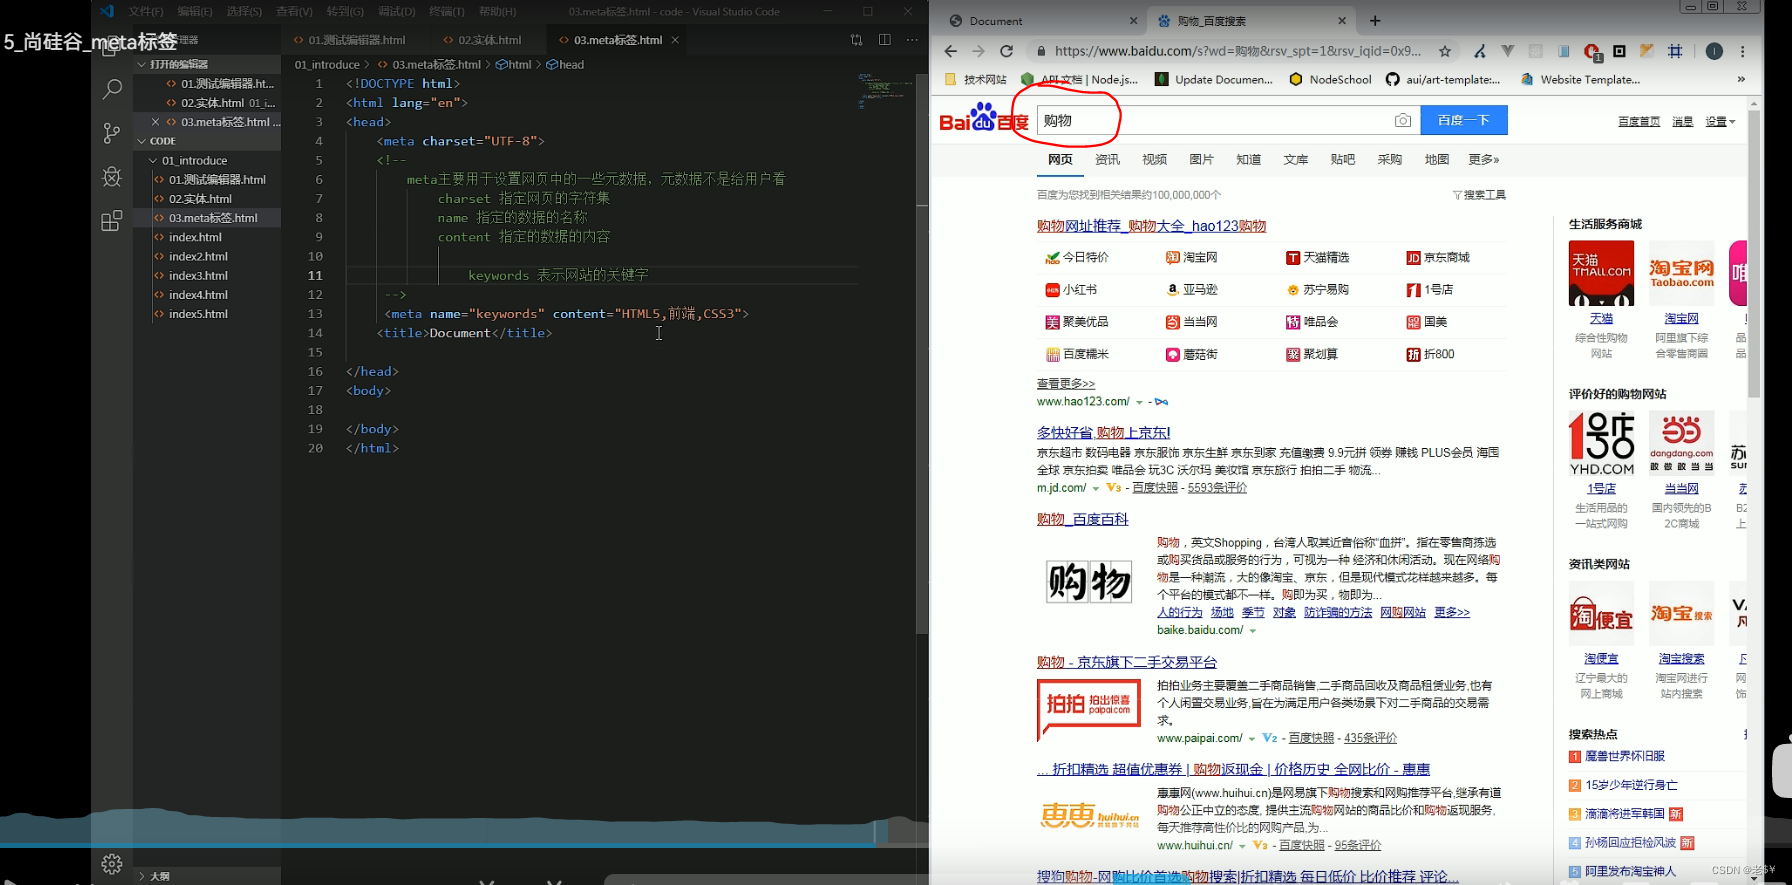1792x885 pixels.
Task: Open the 编辑(E) menu in VS Code
Action: pos(195,11)
